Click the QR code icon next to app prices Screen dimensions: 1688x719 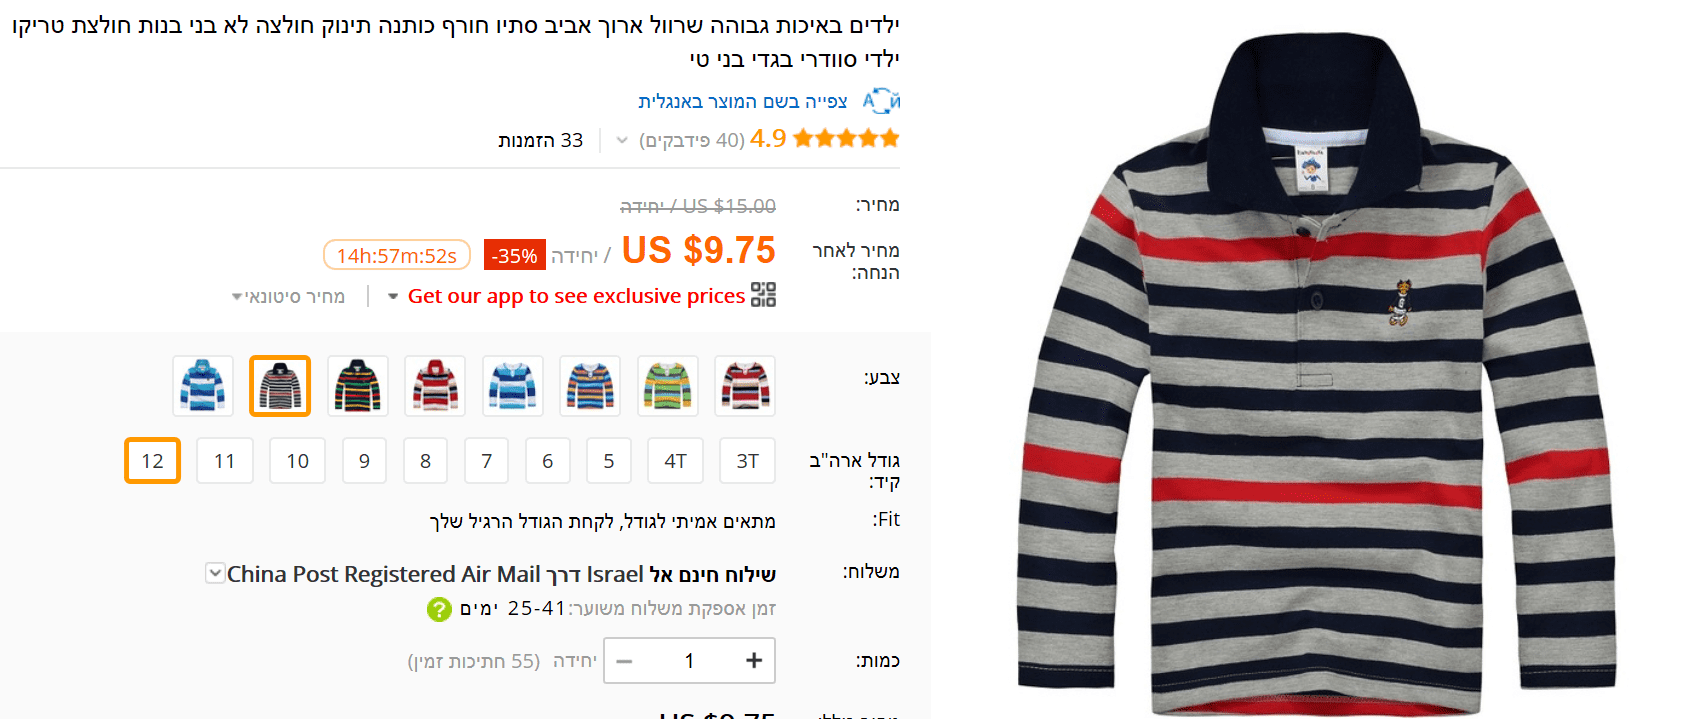763,295
